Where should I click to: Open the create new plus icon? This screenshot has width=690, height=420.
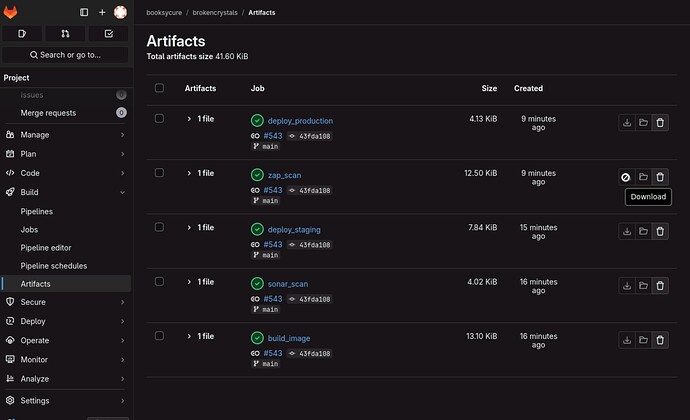(102, 12)
